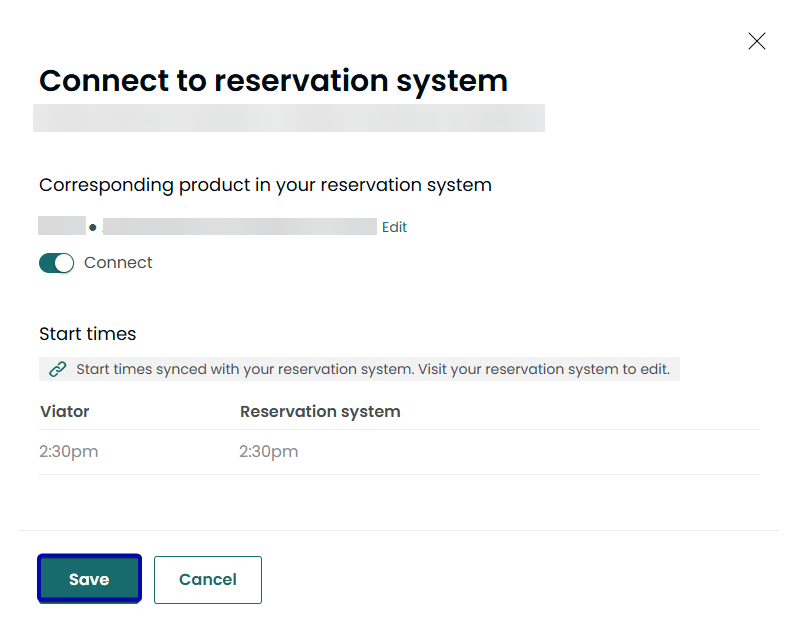The width and height of the screenshot is (798, 639).
Task: Click the Viator column header
Action: point(65,411)
